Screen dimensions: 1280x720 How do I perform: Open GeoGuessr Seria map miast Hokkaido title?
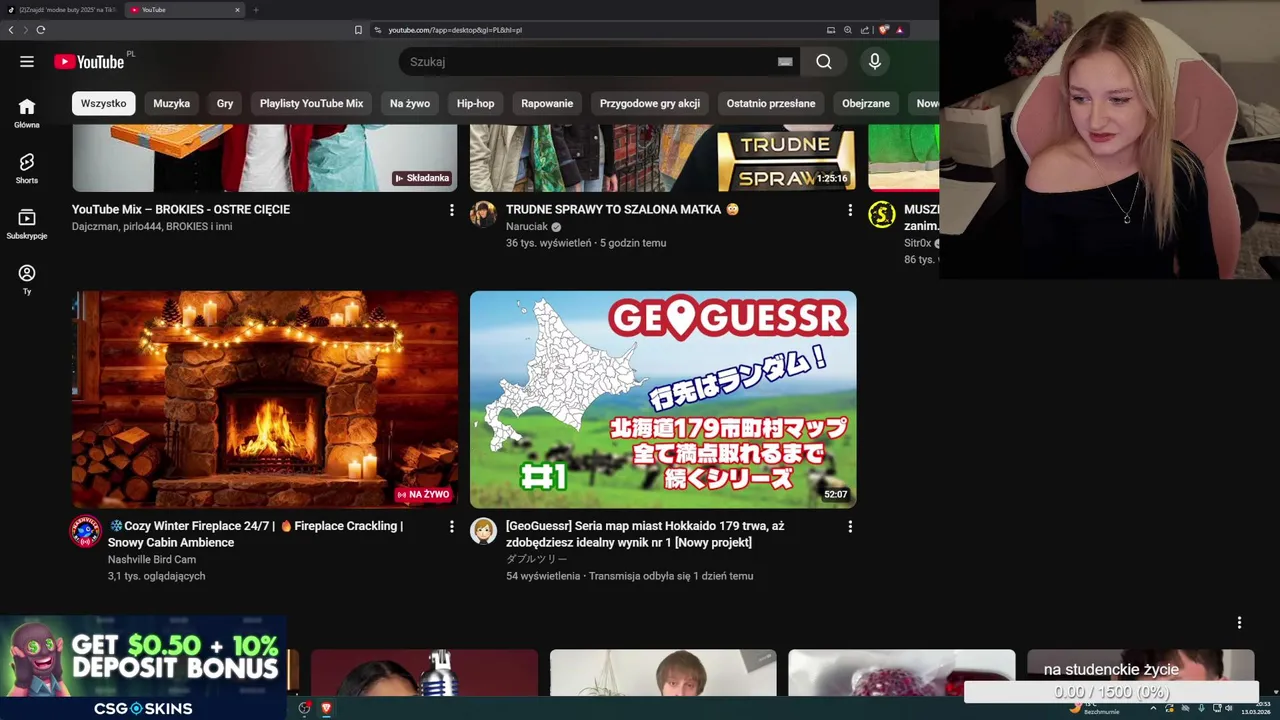click(645, 534)
